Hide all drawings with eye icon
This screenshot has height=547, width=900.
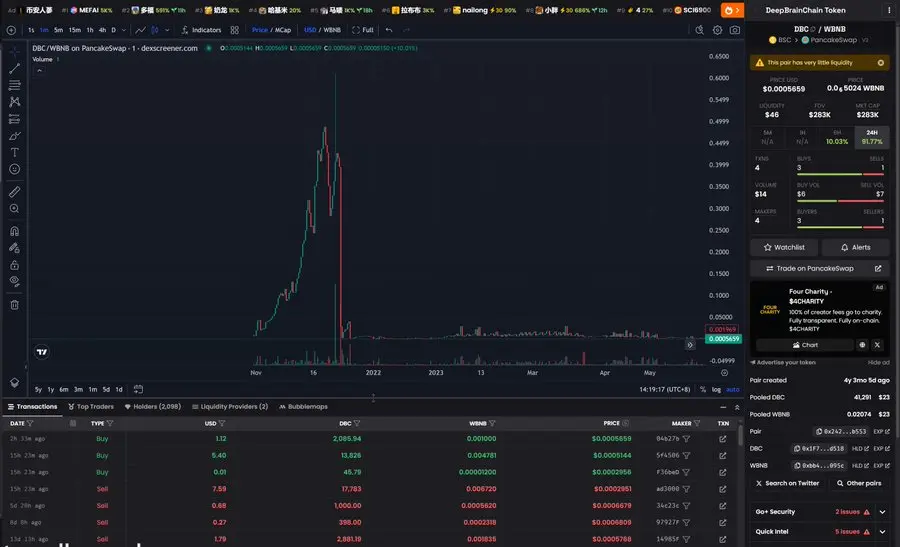[x=14, y=282]
